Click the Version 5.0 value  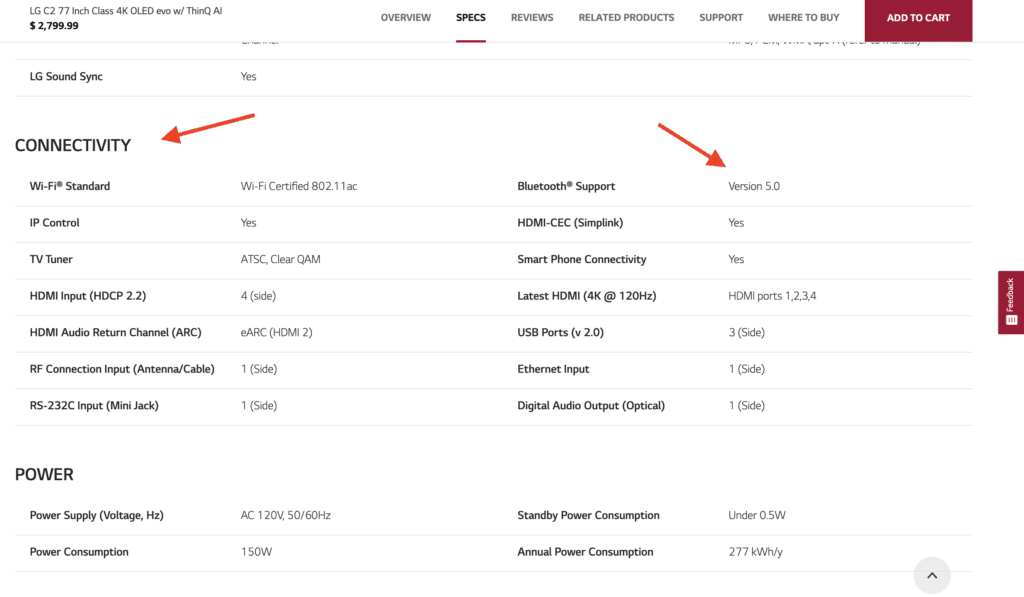coord(754,186)
